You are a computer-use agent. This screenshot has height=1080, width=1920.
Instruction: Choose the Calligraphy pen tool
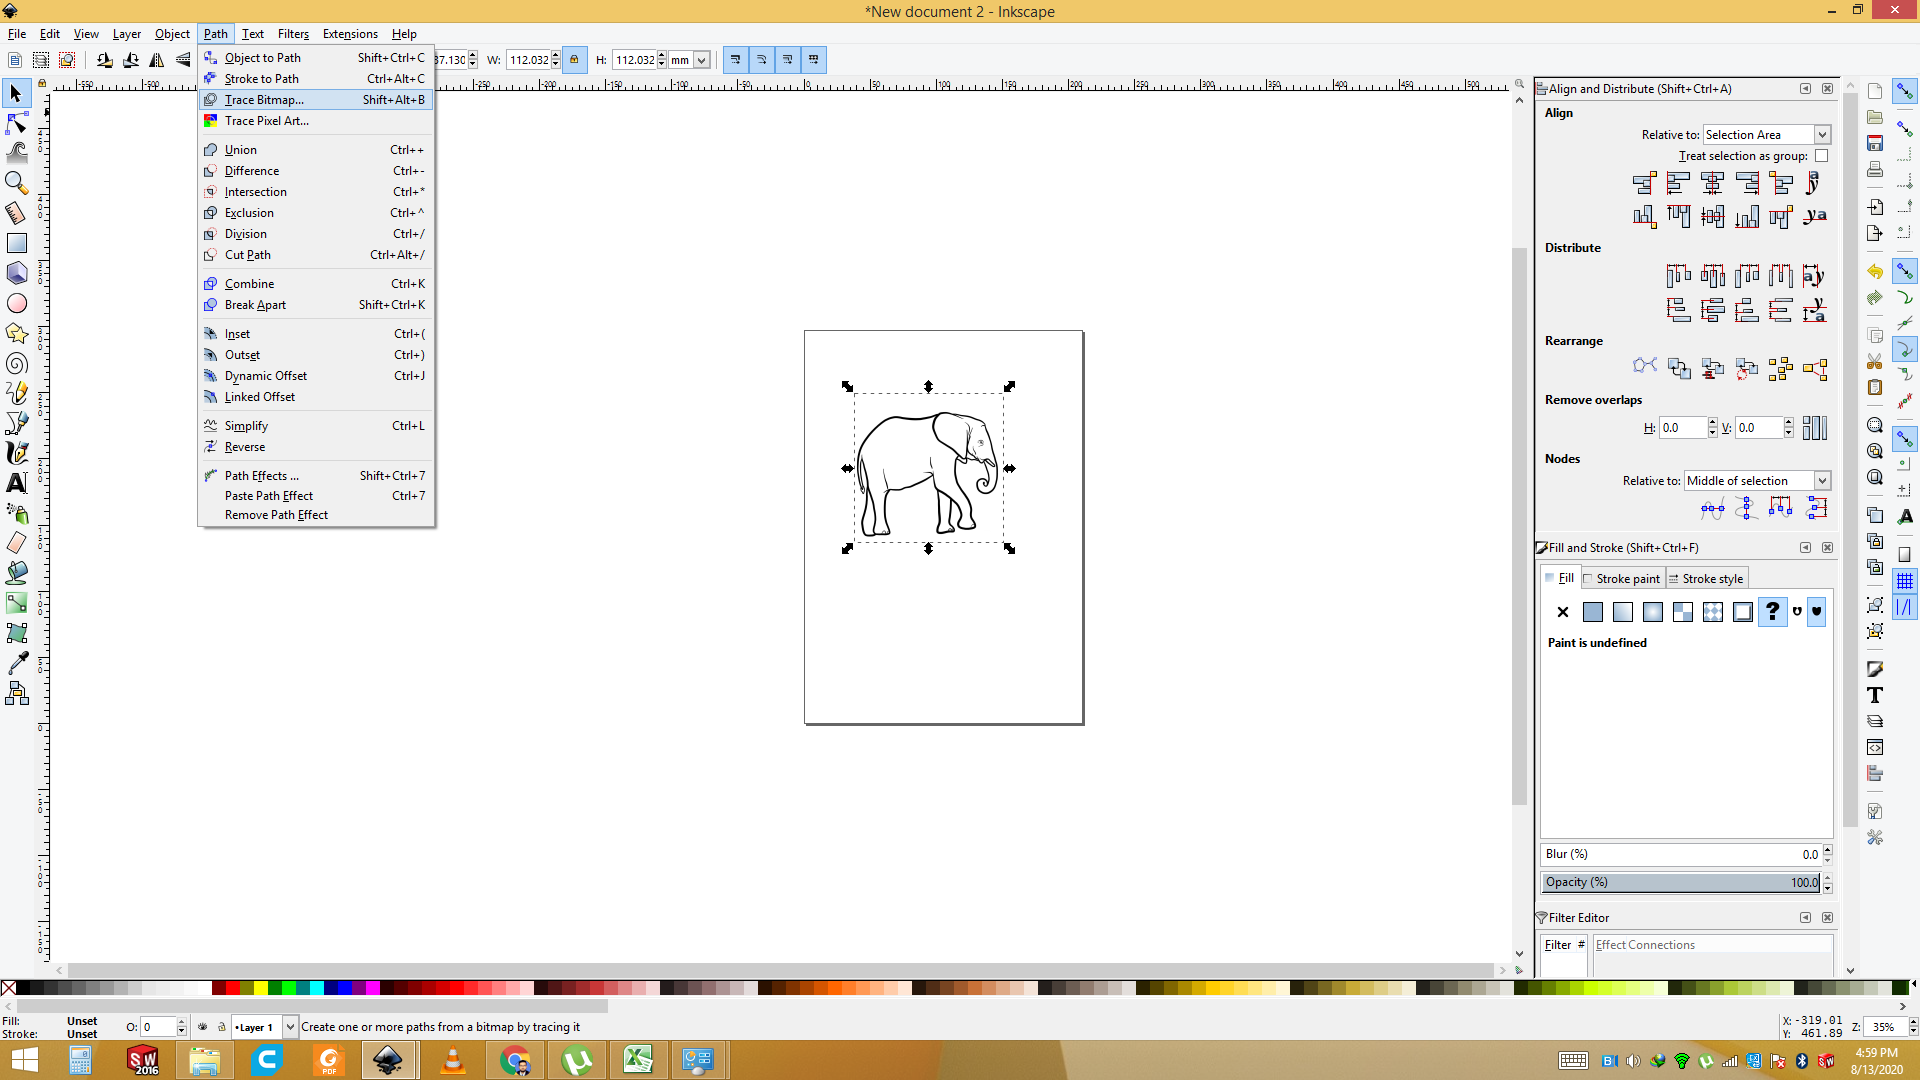click(16, 453)
